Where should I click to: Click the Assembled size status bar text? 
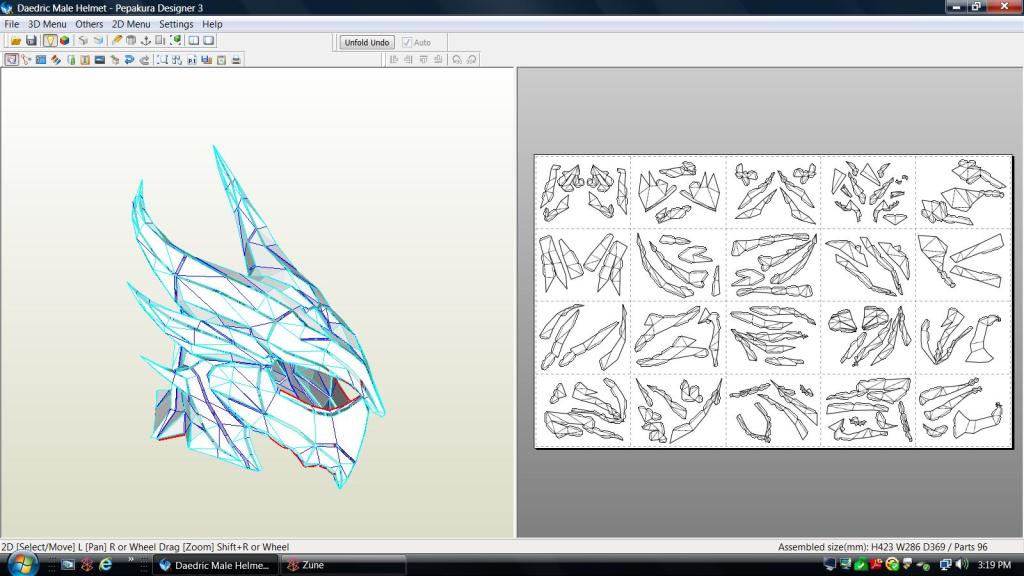click(x=883, y=547)
